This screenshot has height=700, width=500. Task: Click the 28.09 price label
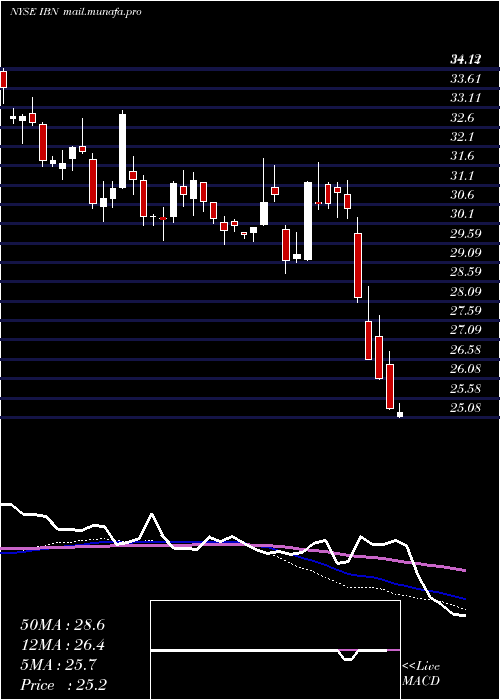click(465, 292)
